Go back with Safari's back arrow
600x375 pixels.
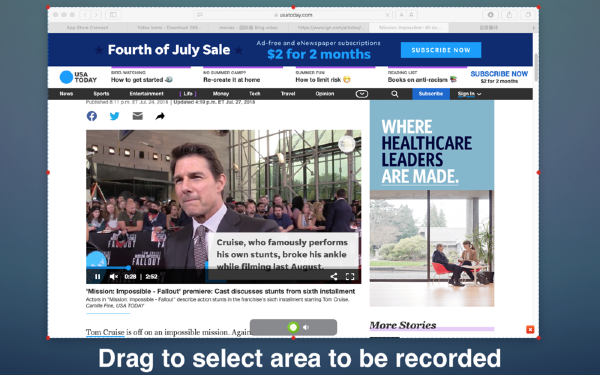point(85,15)
